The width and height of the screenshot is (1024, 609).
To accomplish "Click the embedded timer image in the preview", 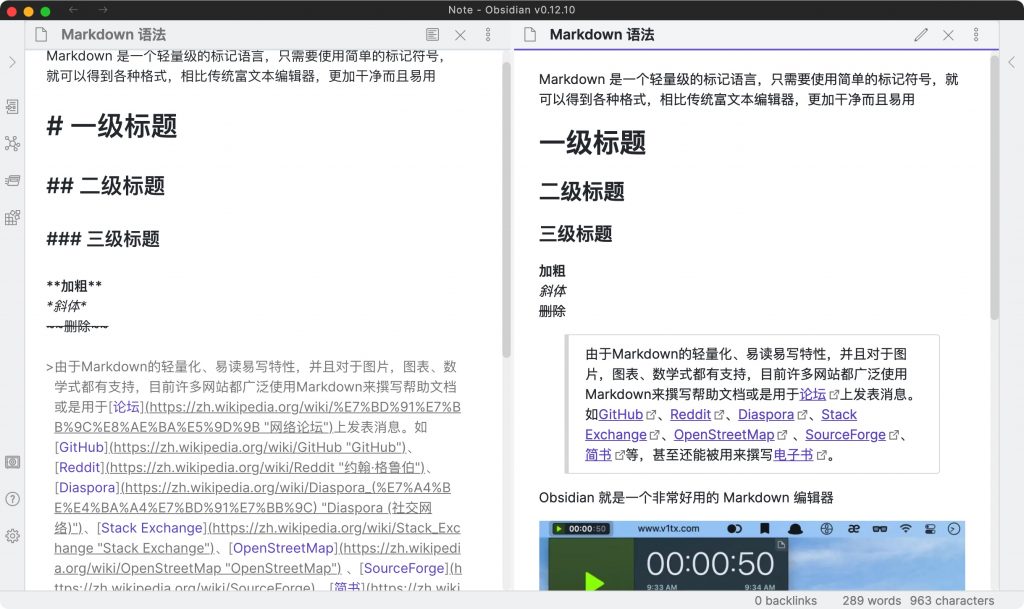I will (x=752, y=555).
